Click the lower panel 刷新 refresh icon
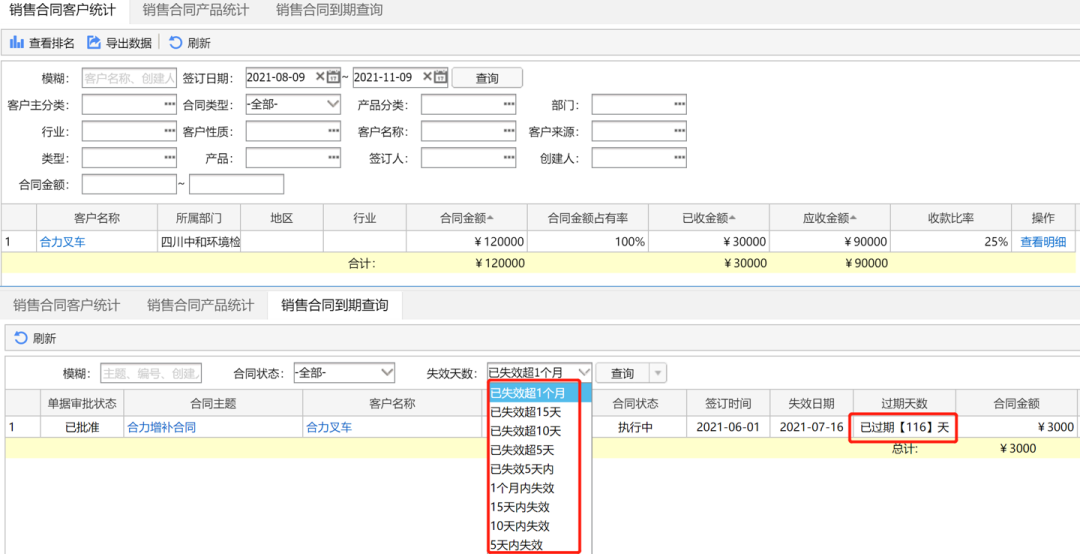The image size is (1080, 554). click(21, 338)
